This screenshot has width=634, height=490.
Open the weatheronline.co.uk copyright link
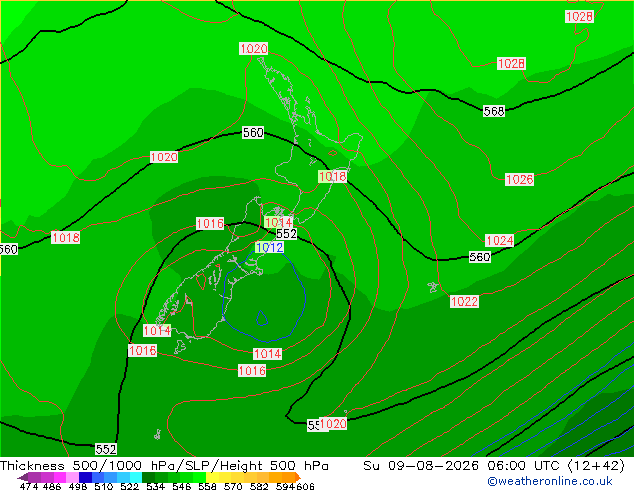point(550,481)
